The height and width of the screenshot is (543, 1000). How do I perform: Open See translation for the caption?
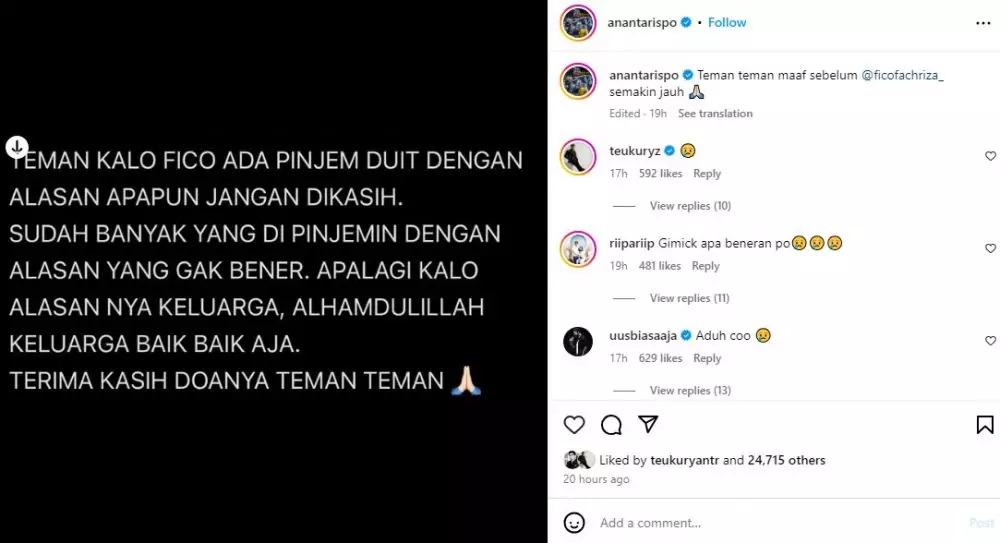coord(715,114)
